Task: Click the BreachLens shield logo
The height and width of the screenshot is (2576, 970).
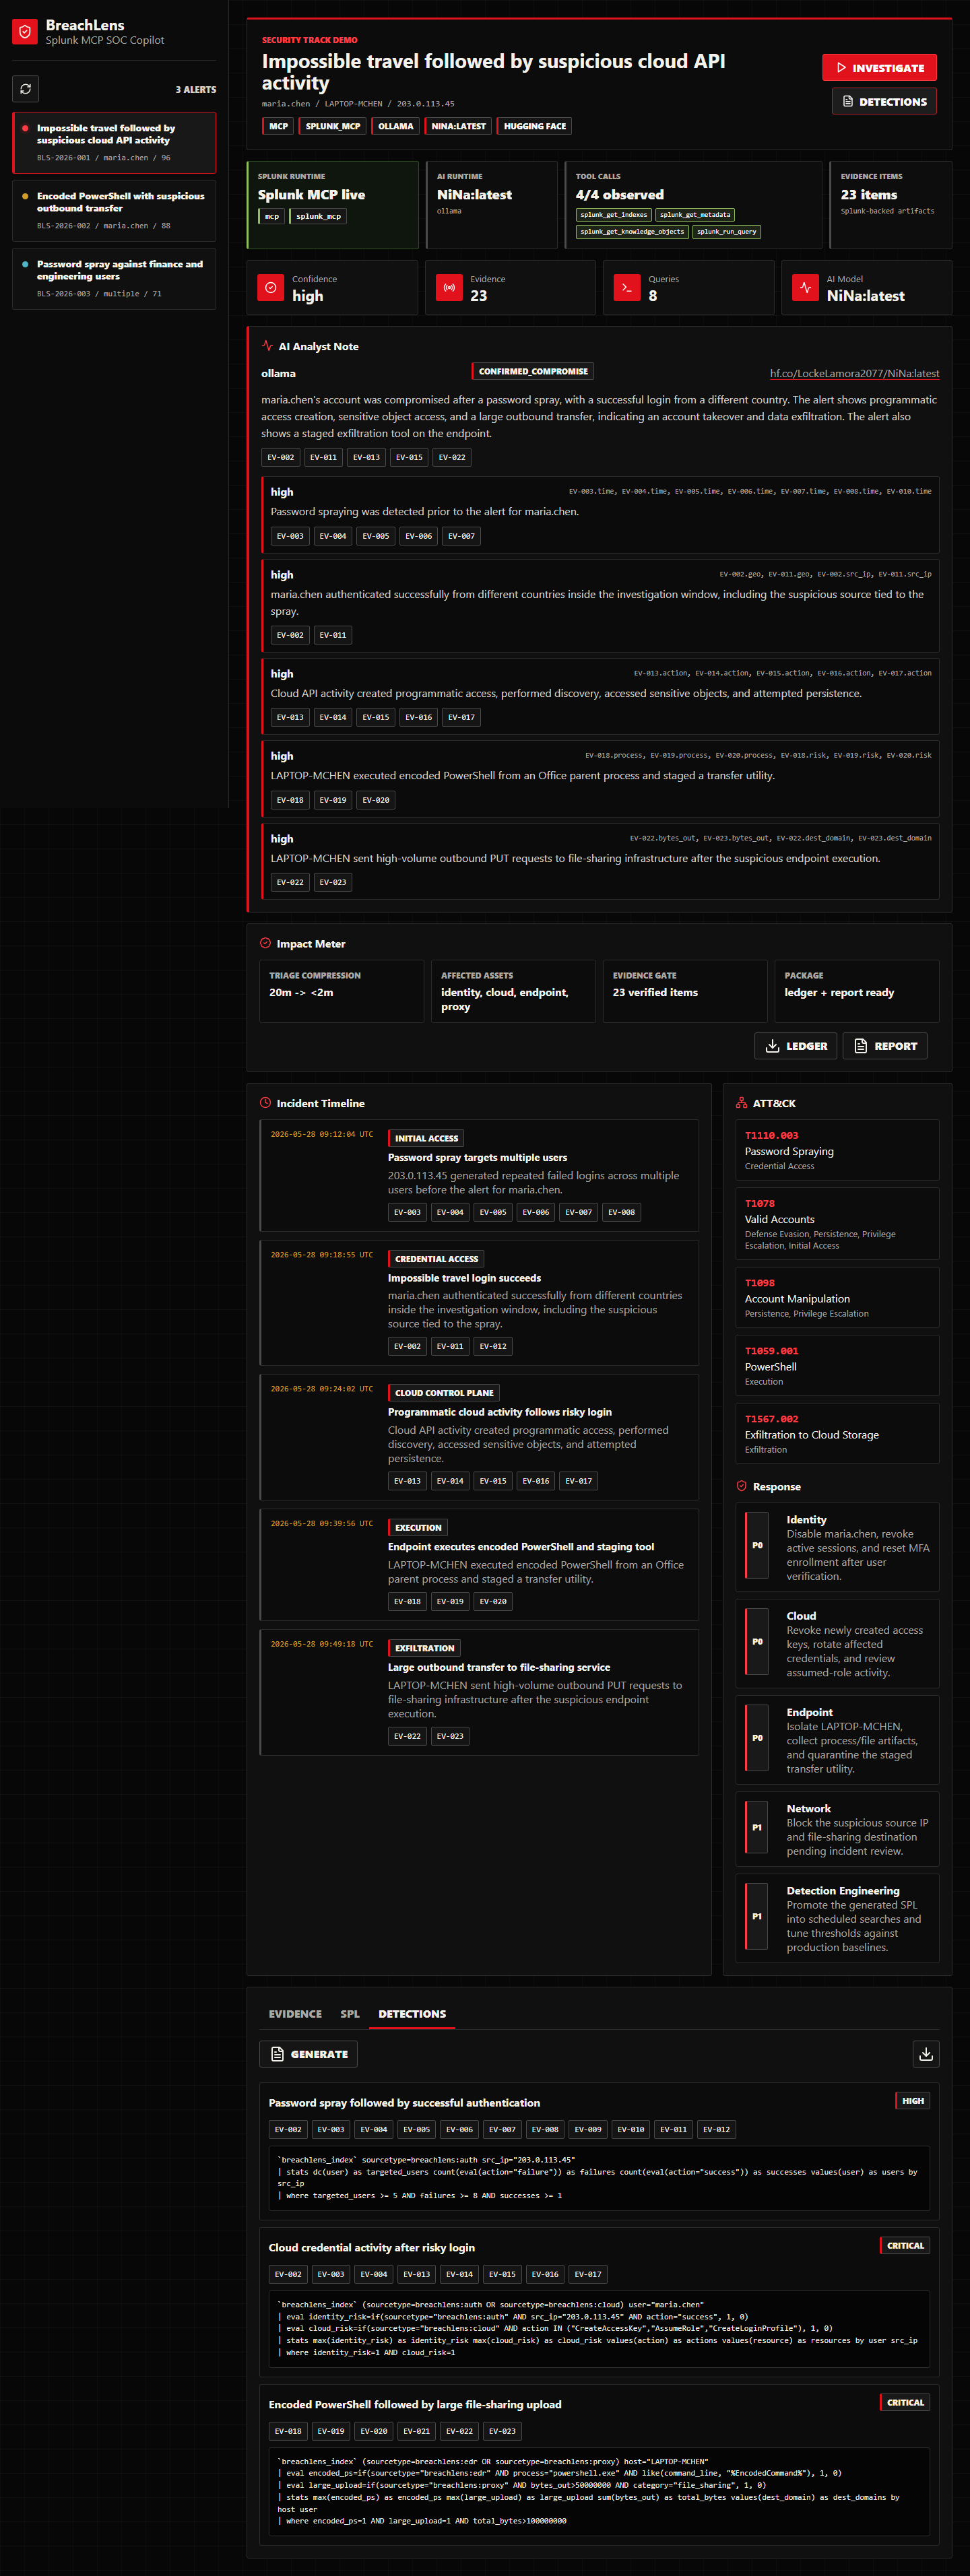Action: pyautogui.click(x=25, y=32)
